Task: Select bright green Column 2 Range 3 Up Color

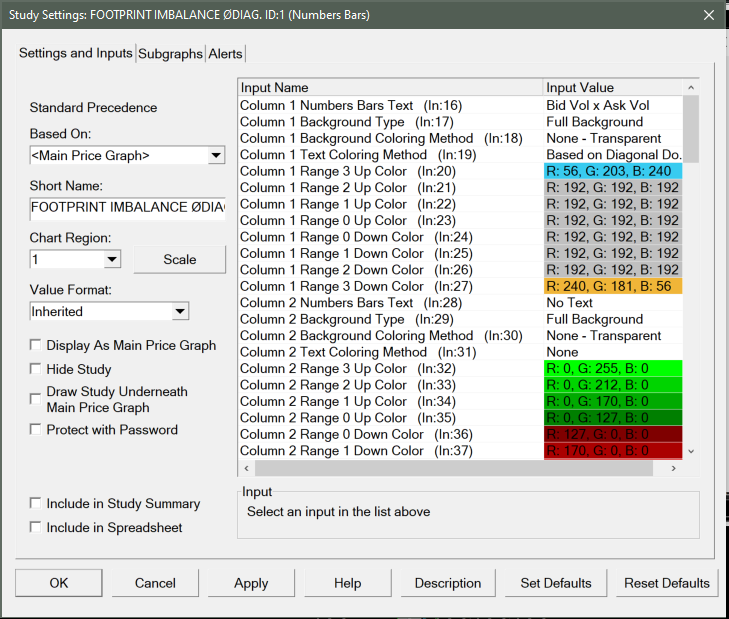Action: click(x=613, y=369)
